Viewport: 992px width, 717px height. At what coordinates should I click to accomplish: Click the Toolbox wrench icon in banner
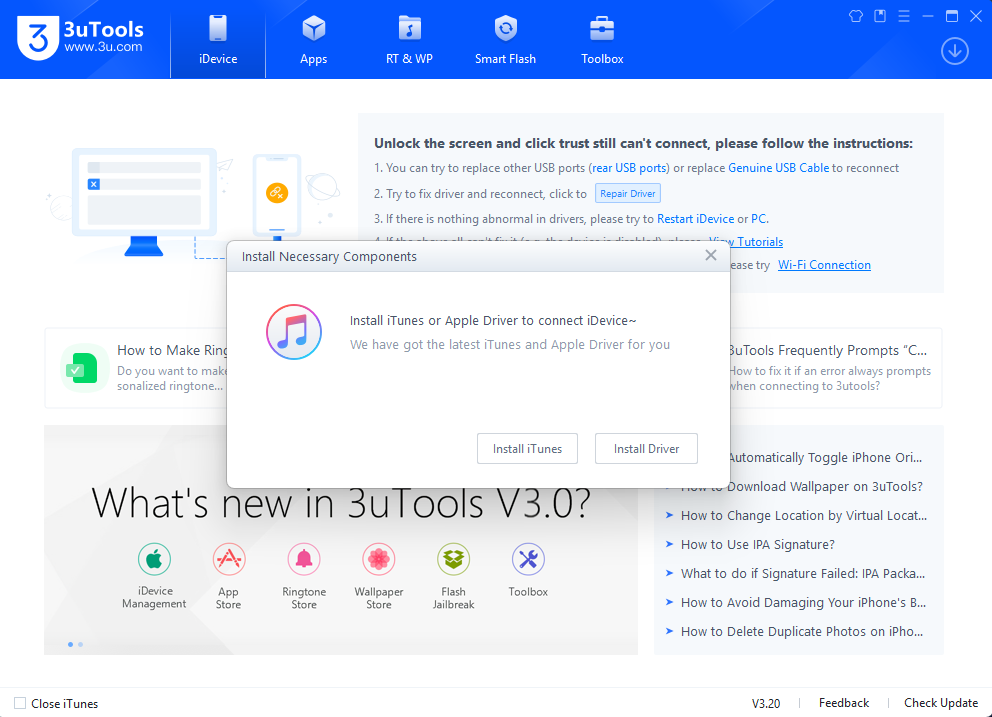(x=528, y=559)
